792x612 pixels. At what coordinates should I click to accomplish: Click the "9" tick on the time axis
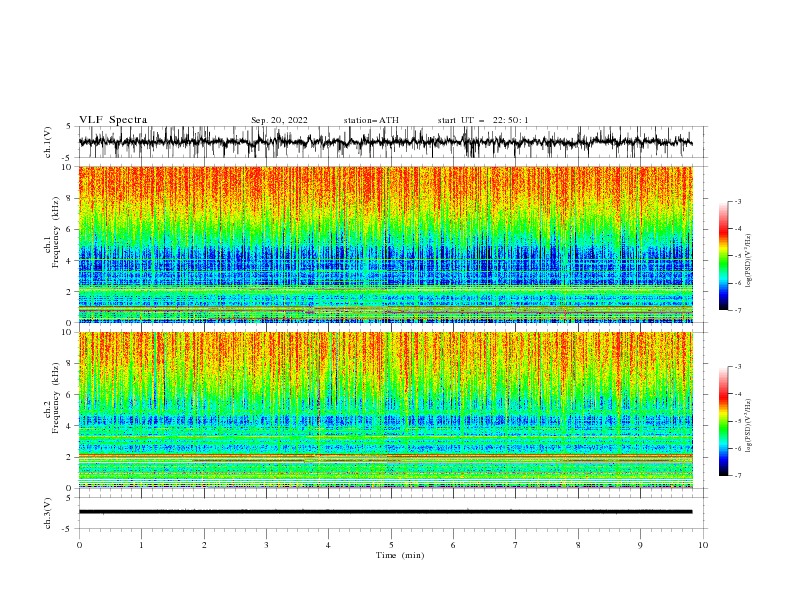coord(640,545)
